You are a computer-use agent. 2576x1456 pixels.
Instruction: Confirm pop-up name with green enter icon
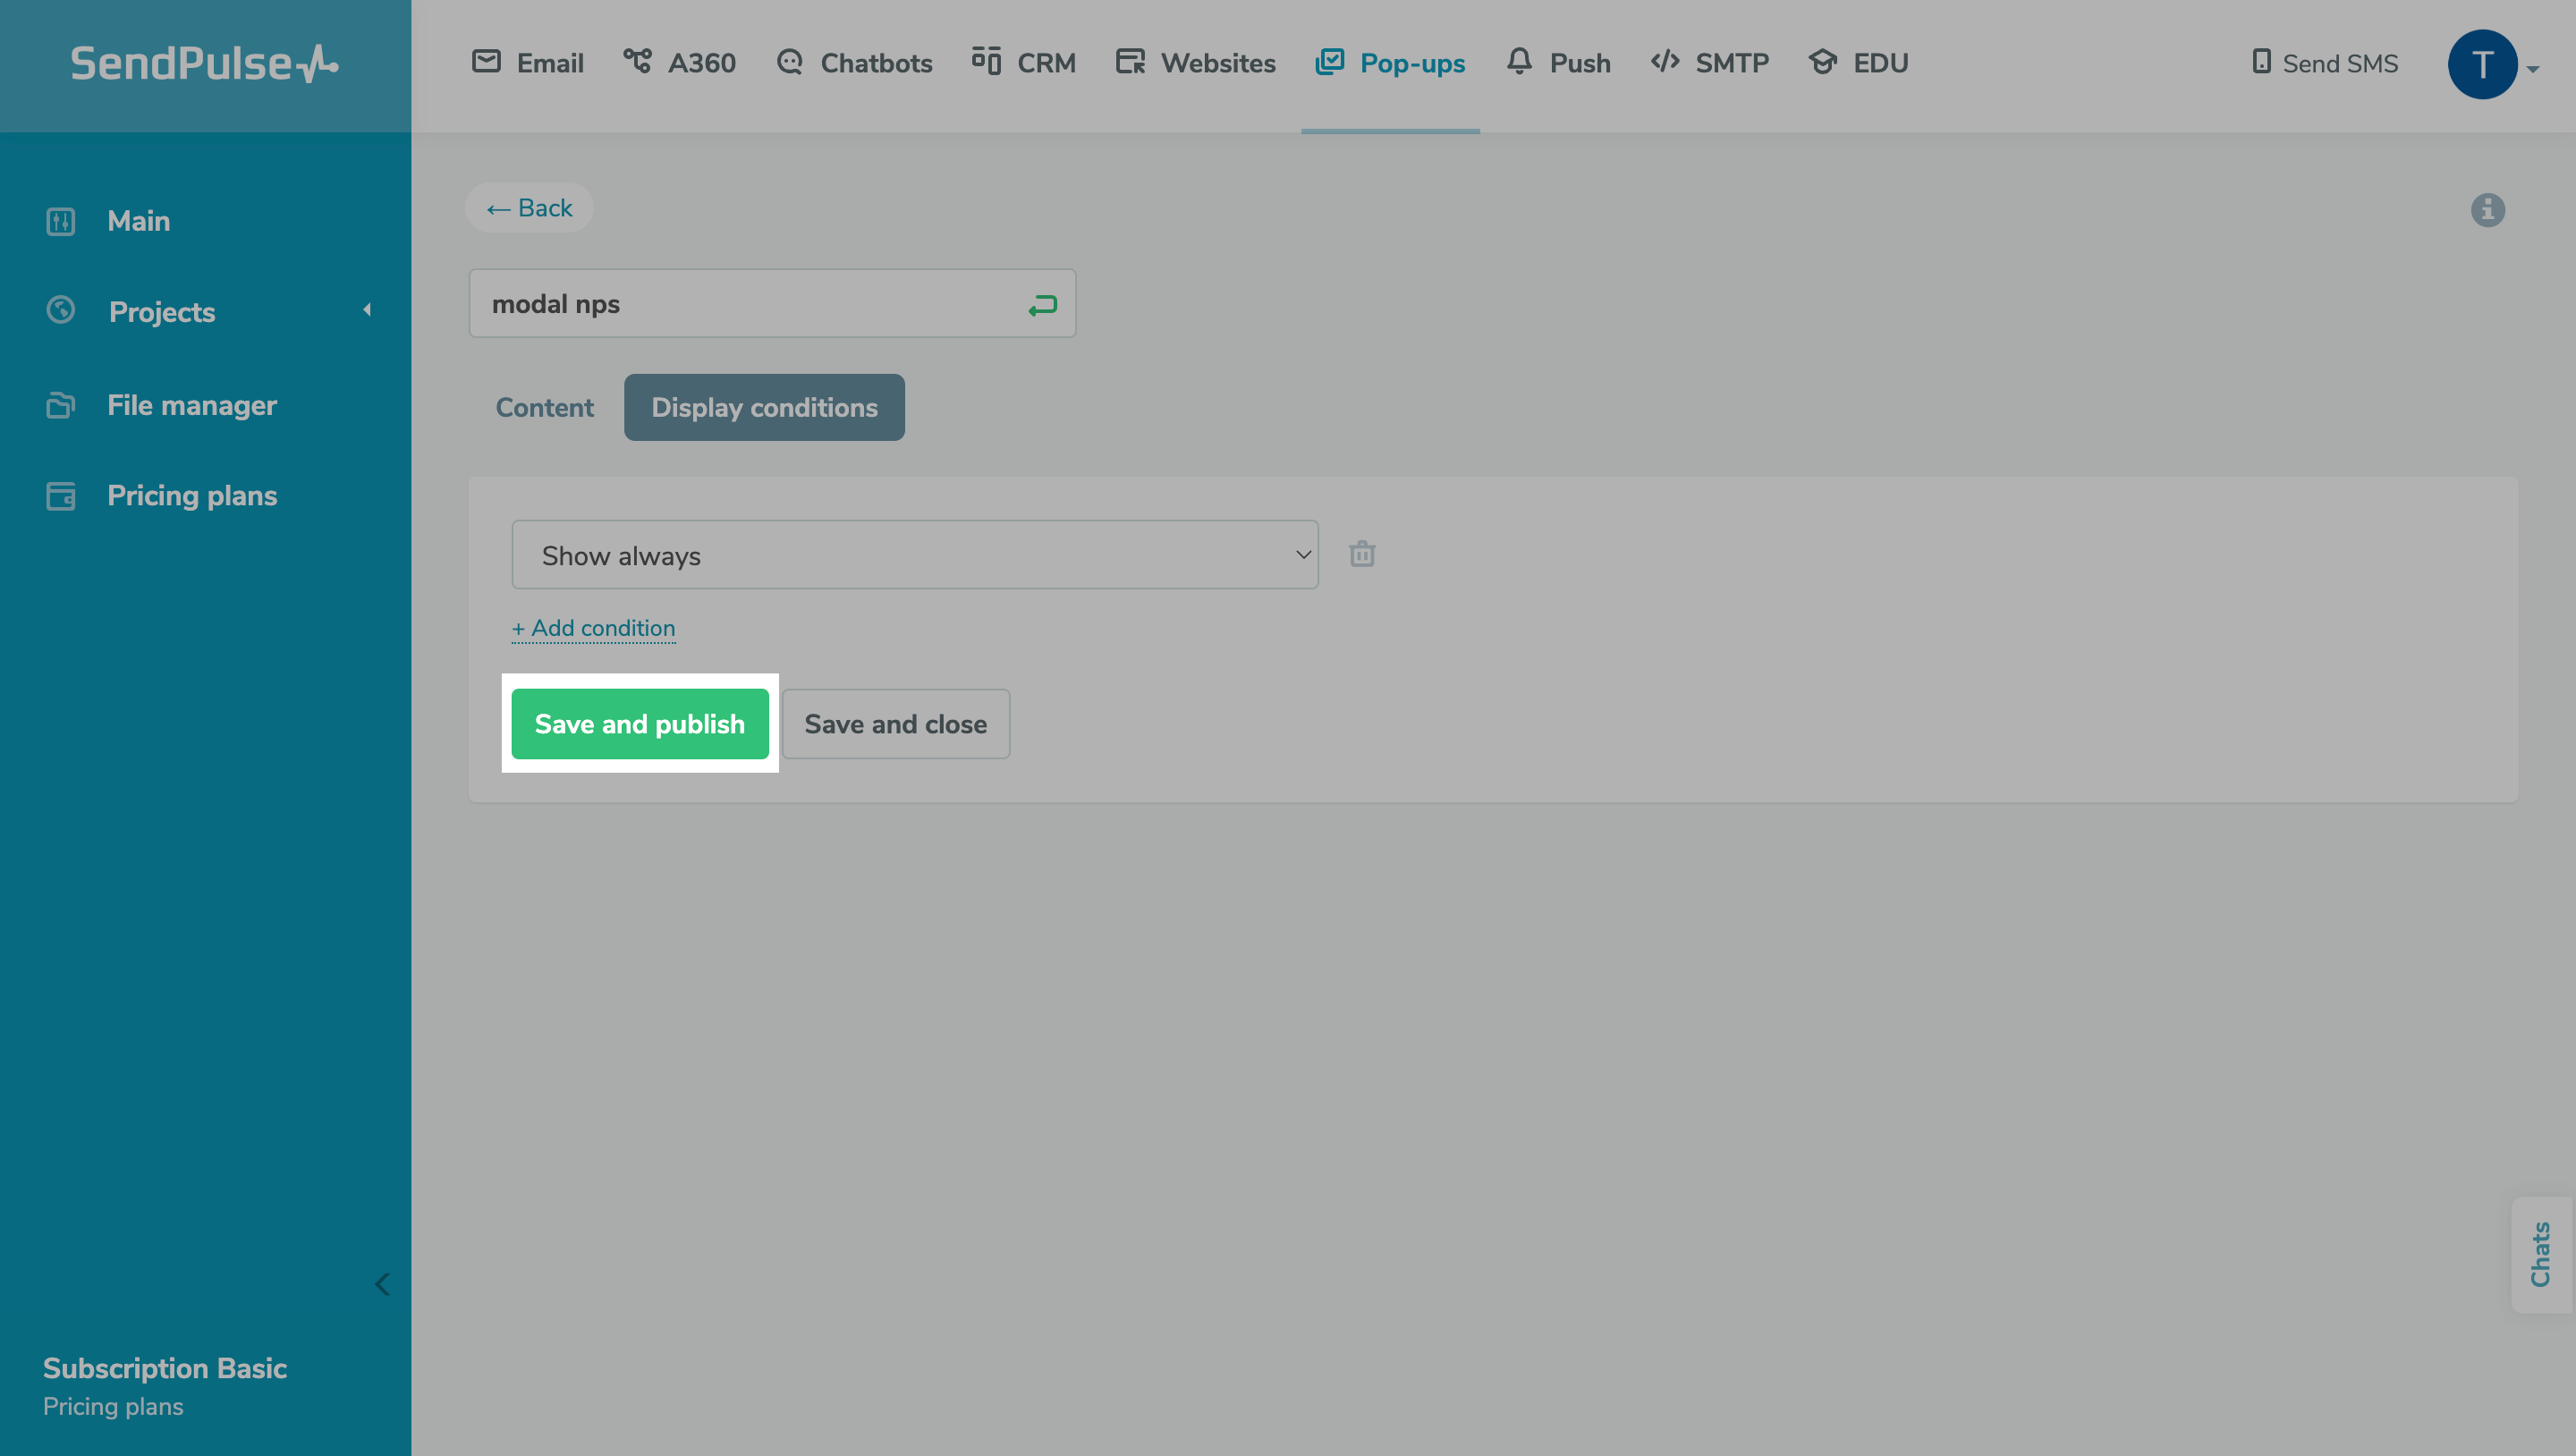tap(1042, 305)
